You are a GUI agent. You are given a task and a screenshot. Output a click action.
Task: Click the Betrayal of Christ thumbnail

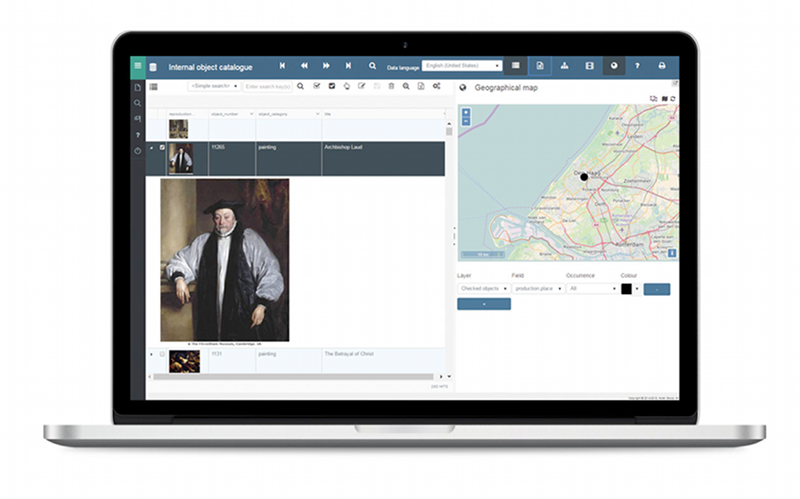[x=184, y=362]
